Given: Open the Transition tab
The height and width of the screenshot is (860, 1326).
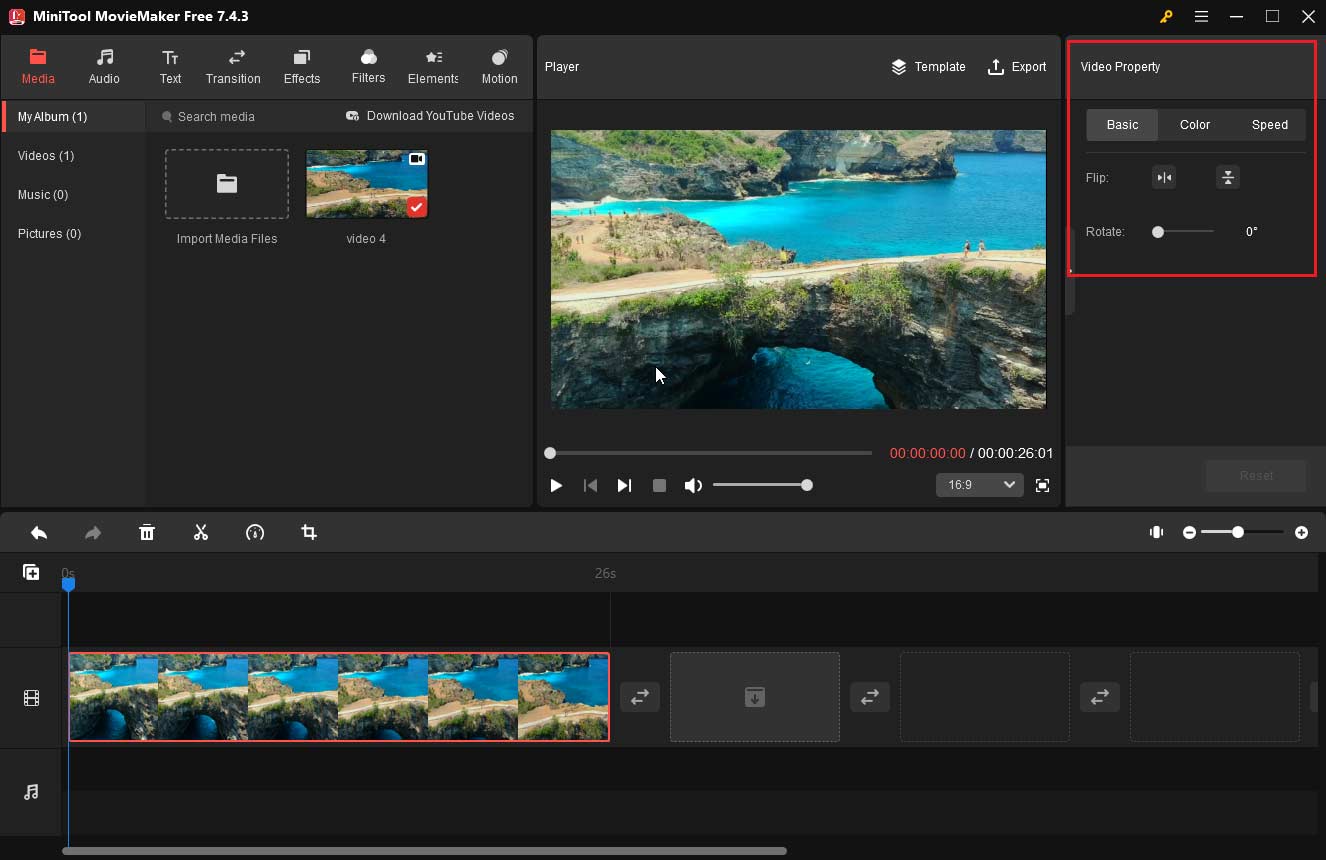Looking at the screenshot, I should 233,66.
